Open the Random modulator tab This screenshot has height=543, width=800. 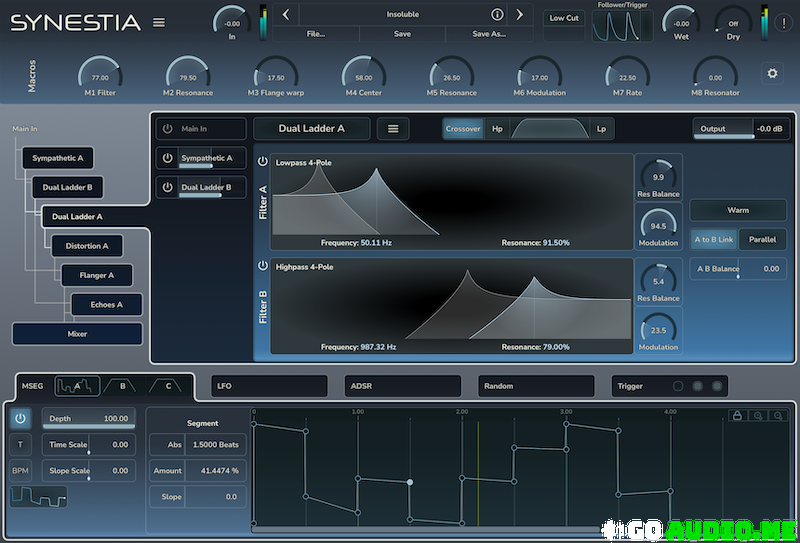[x=536, y=386]
